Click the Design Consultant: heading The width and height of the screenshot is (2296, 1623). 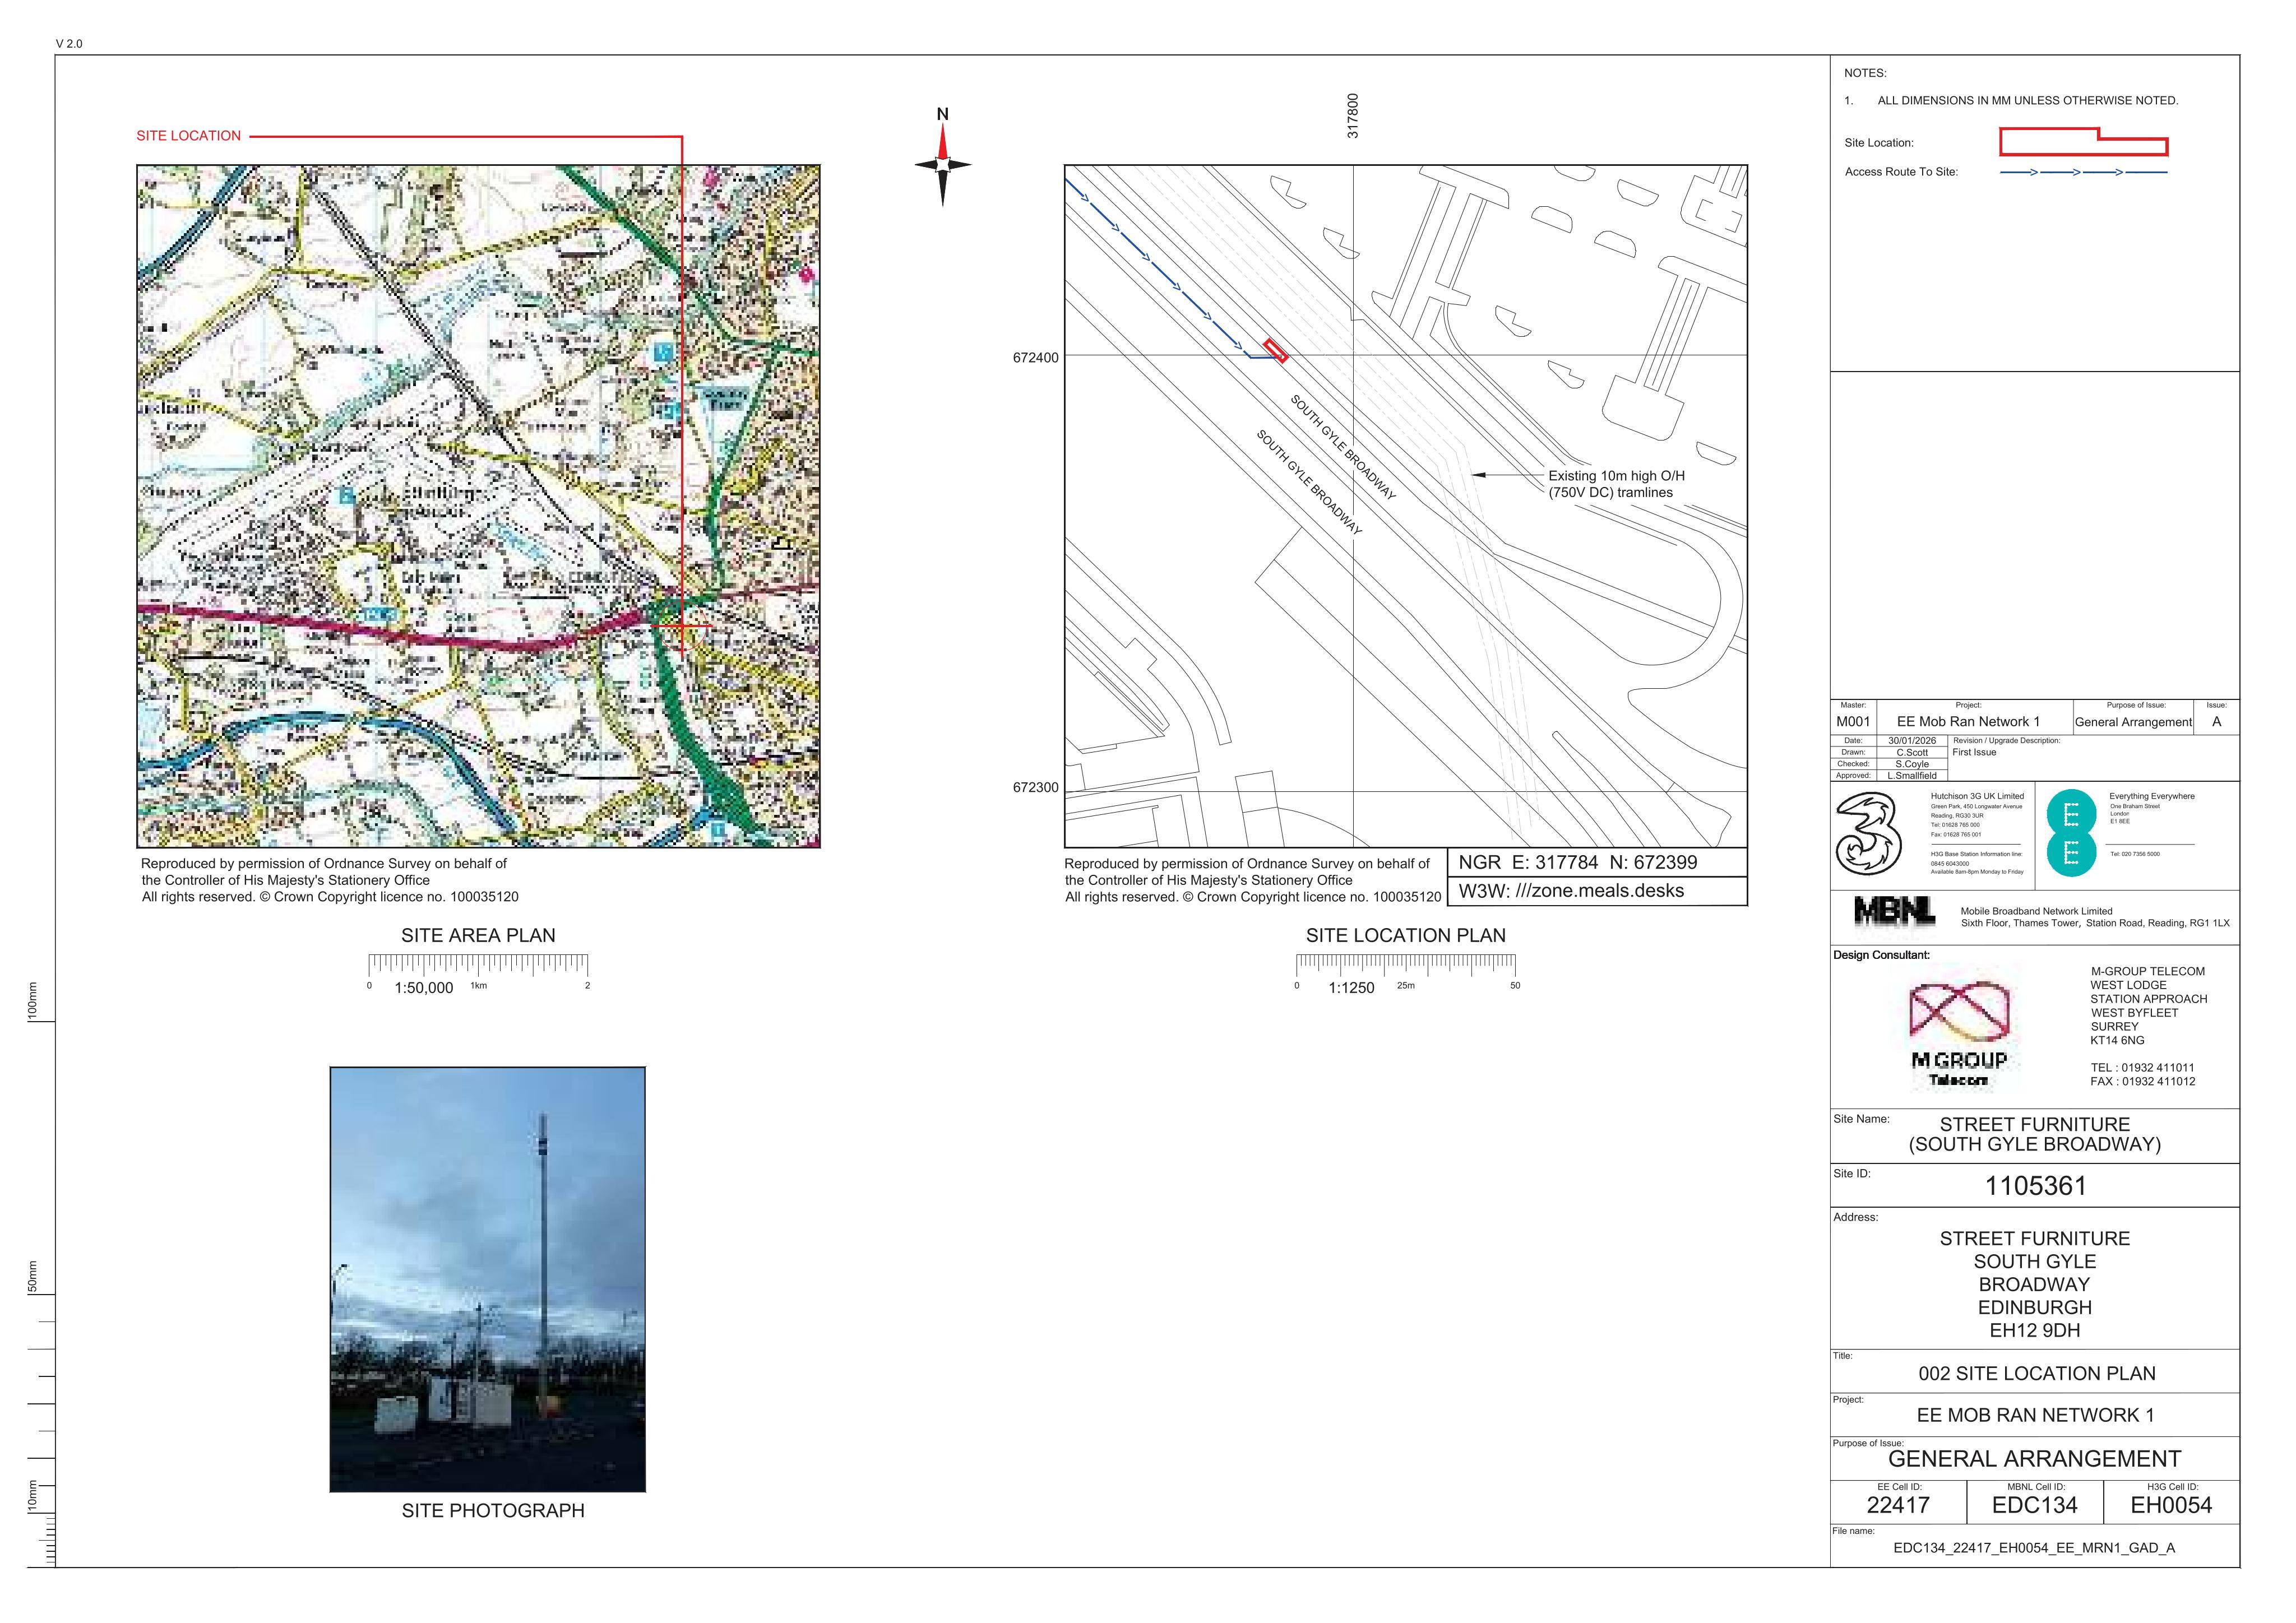pos(1881,955)
